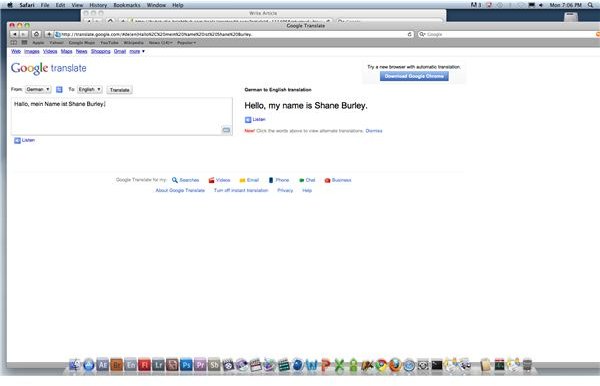Image resolution: width=600 pixels, height=386 pixels.
Task: Open the To language dropdown set to English
Action: click(x=90, y=90)
